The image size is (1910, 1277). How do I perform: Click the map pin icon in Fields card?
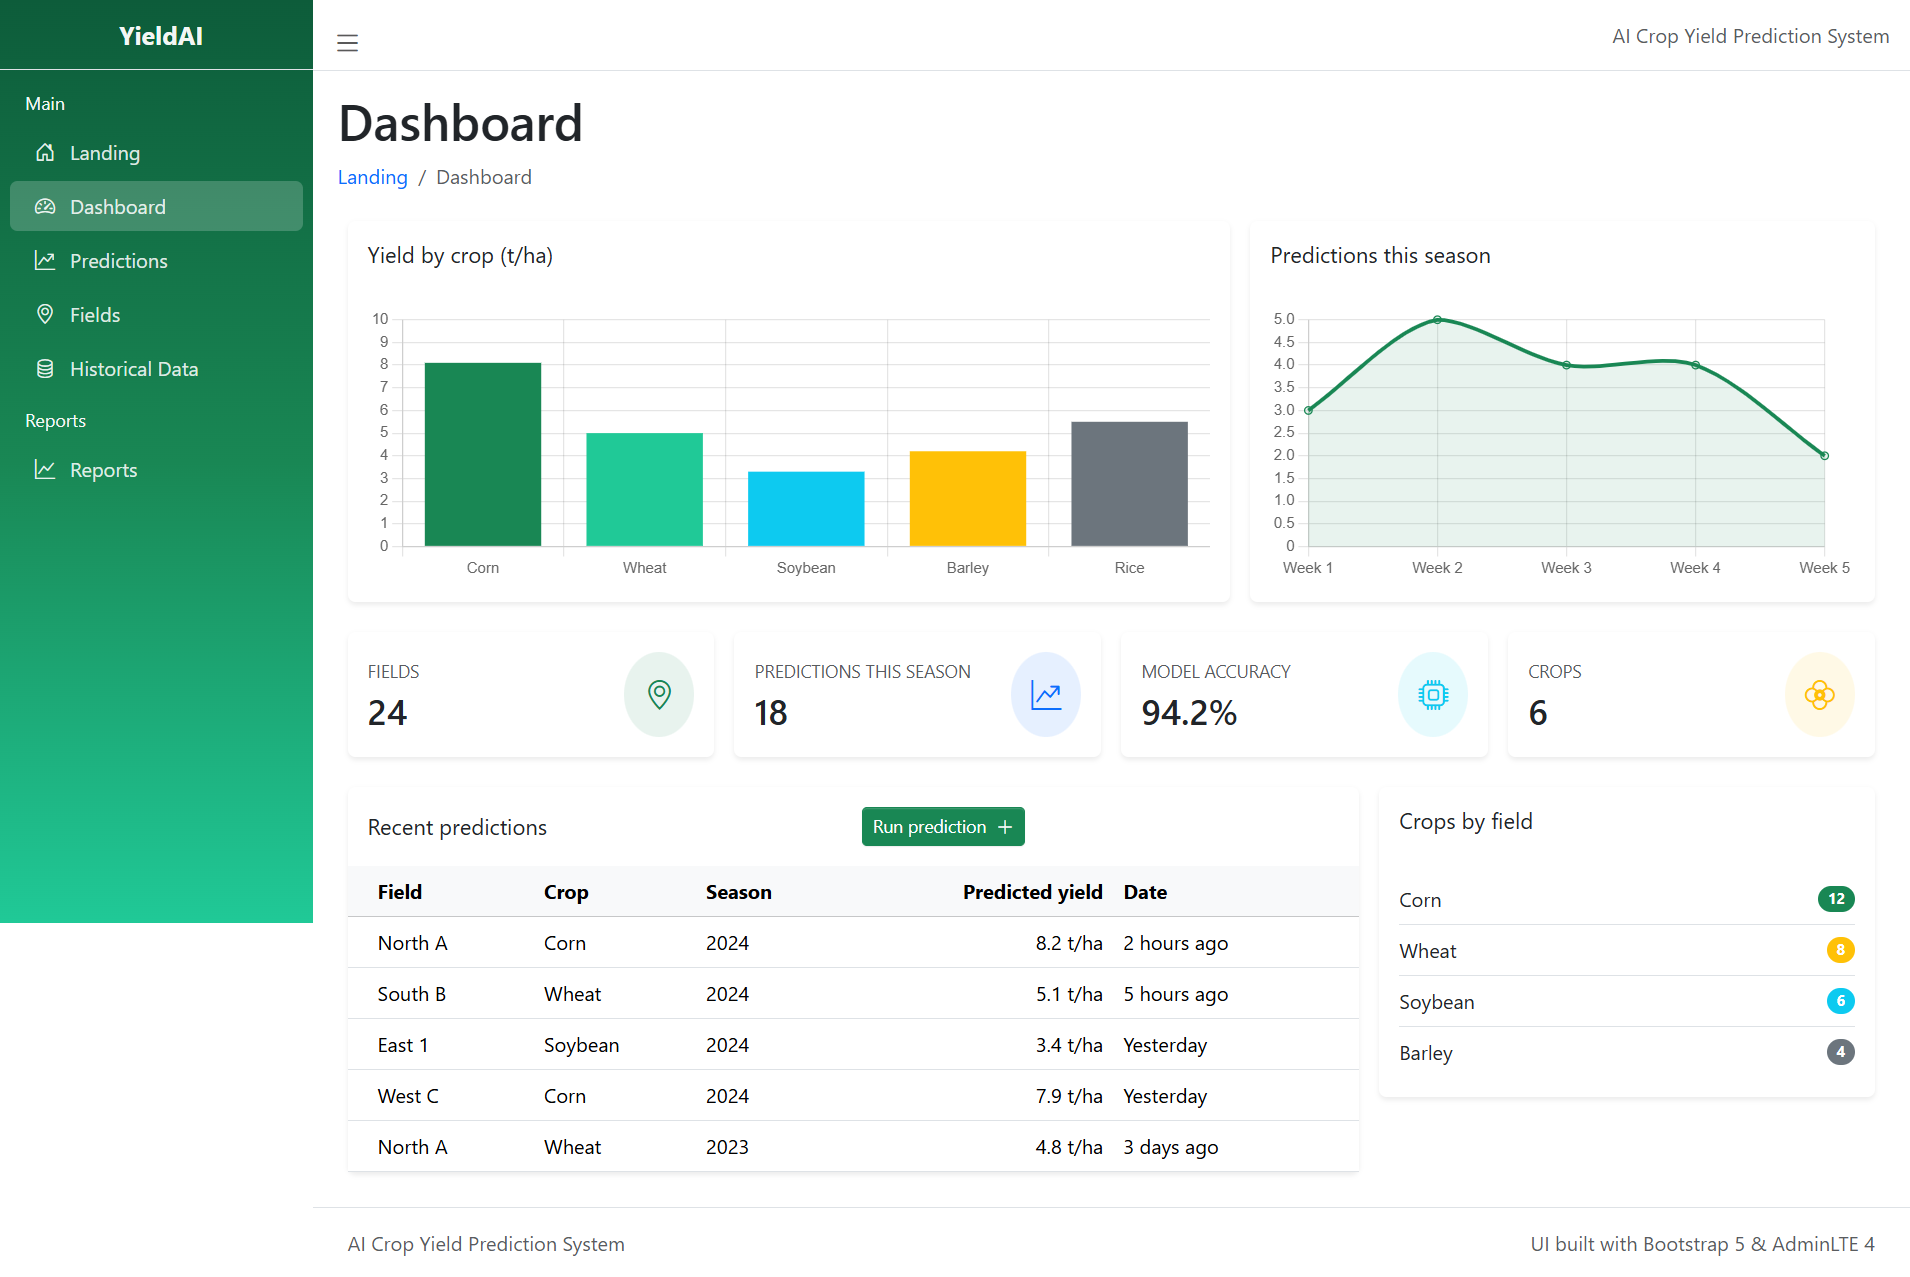tap(658, 695)
